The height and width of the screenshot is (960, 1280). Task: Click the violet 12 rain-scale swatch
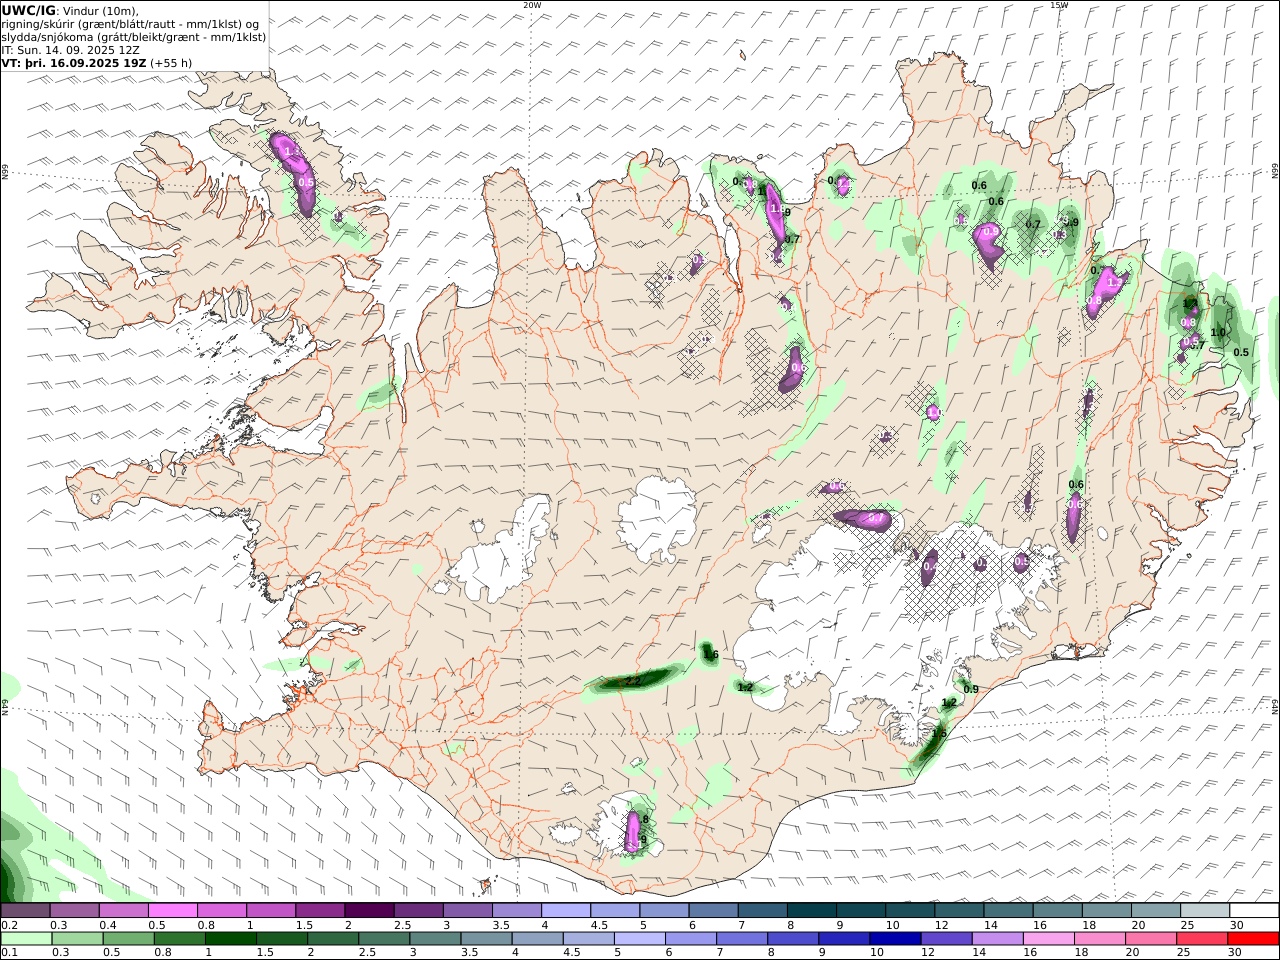pos(946,939)
